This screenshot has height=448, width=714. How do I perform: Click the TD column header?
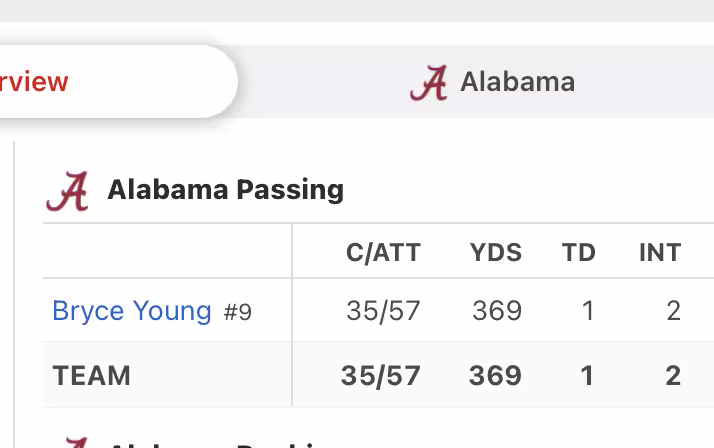click(579, 253)
